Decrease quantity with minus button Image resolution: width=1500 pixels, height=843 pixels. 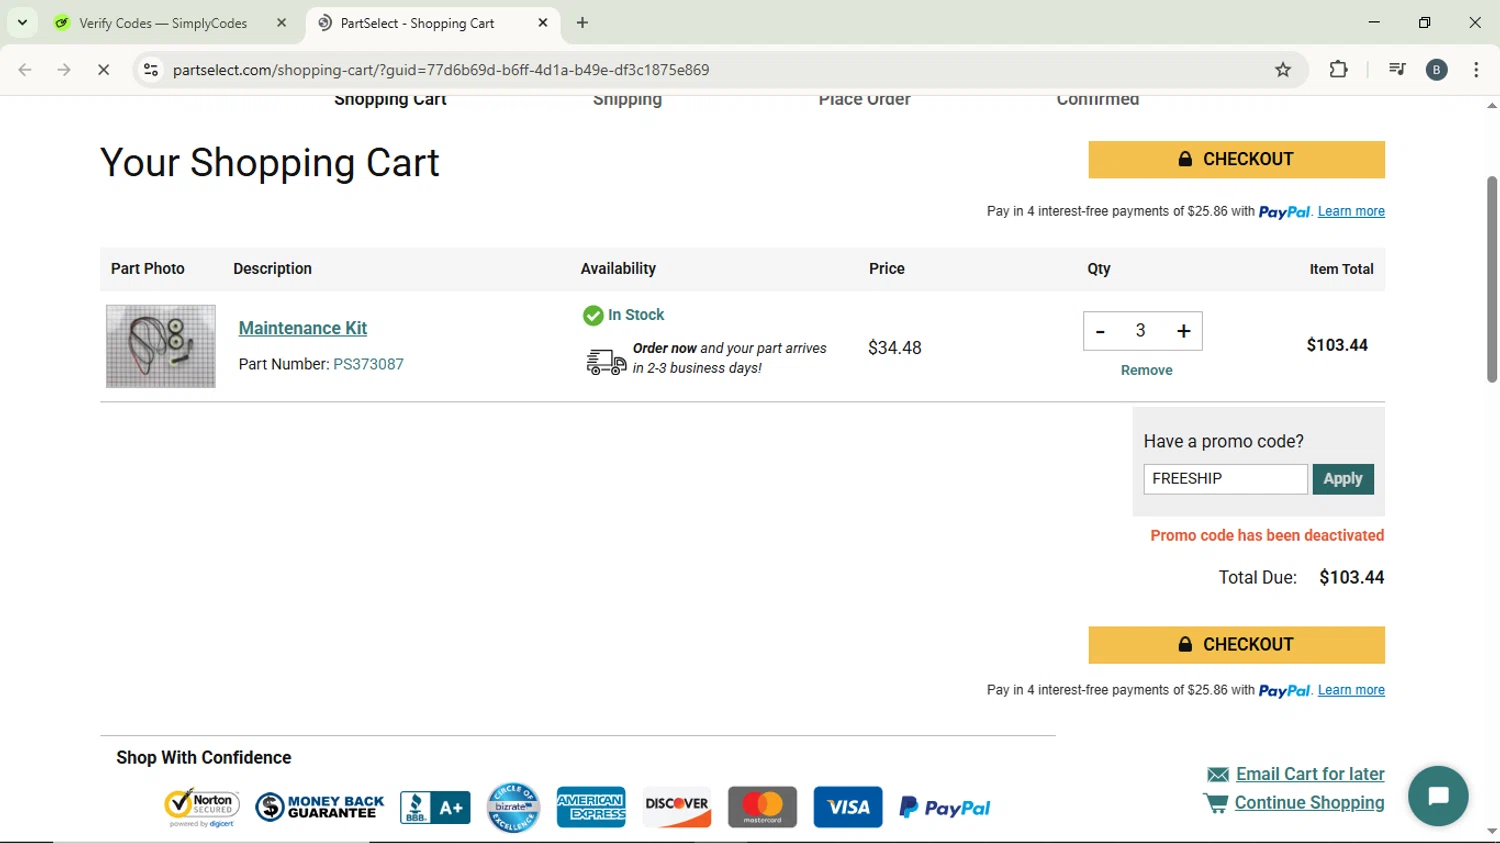click(x=1100, y=331)
